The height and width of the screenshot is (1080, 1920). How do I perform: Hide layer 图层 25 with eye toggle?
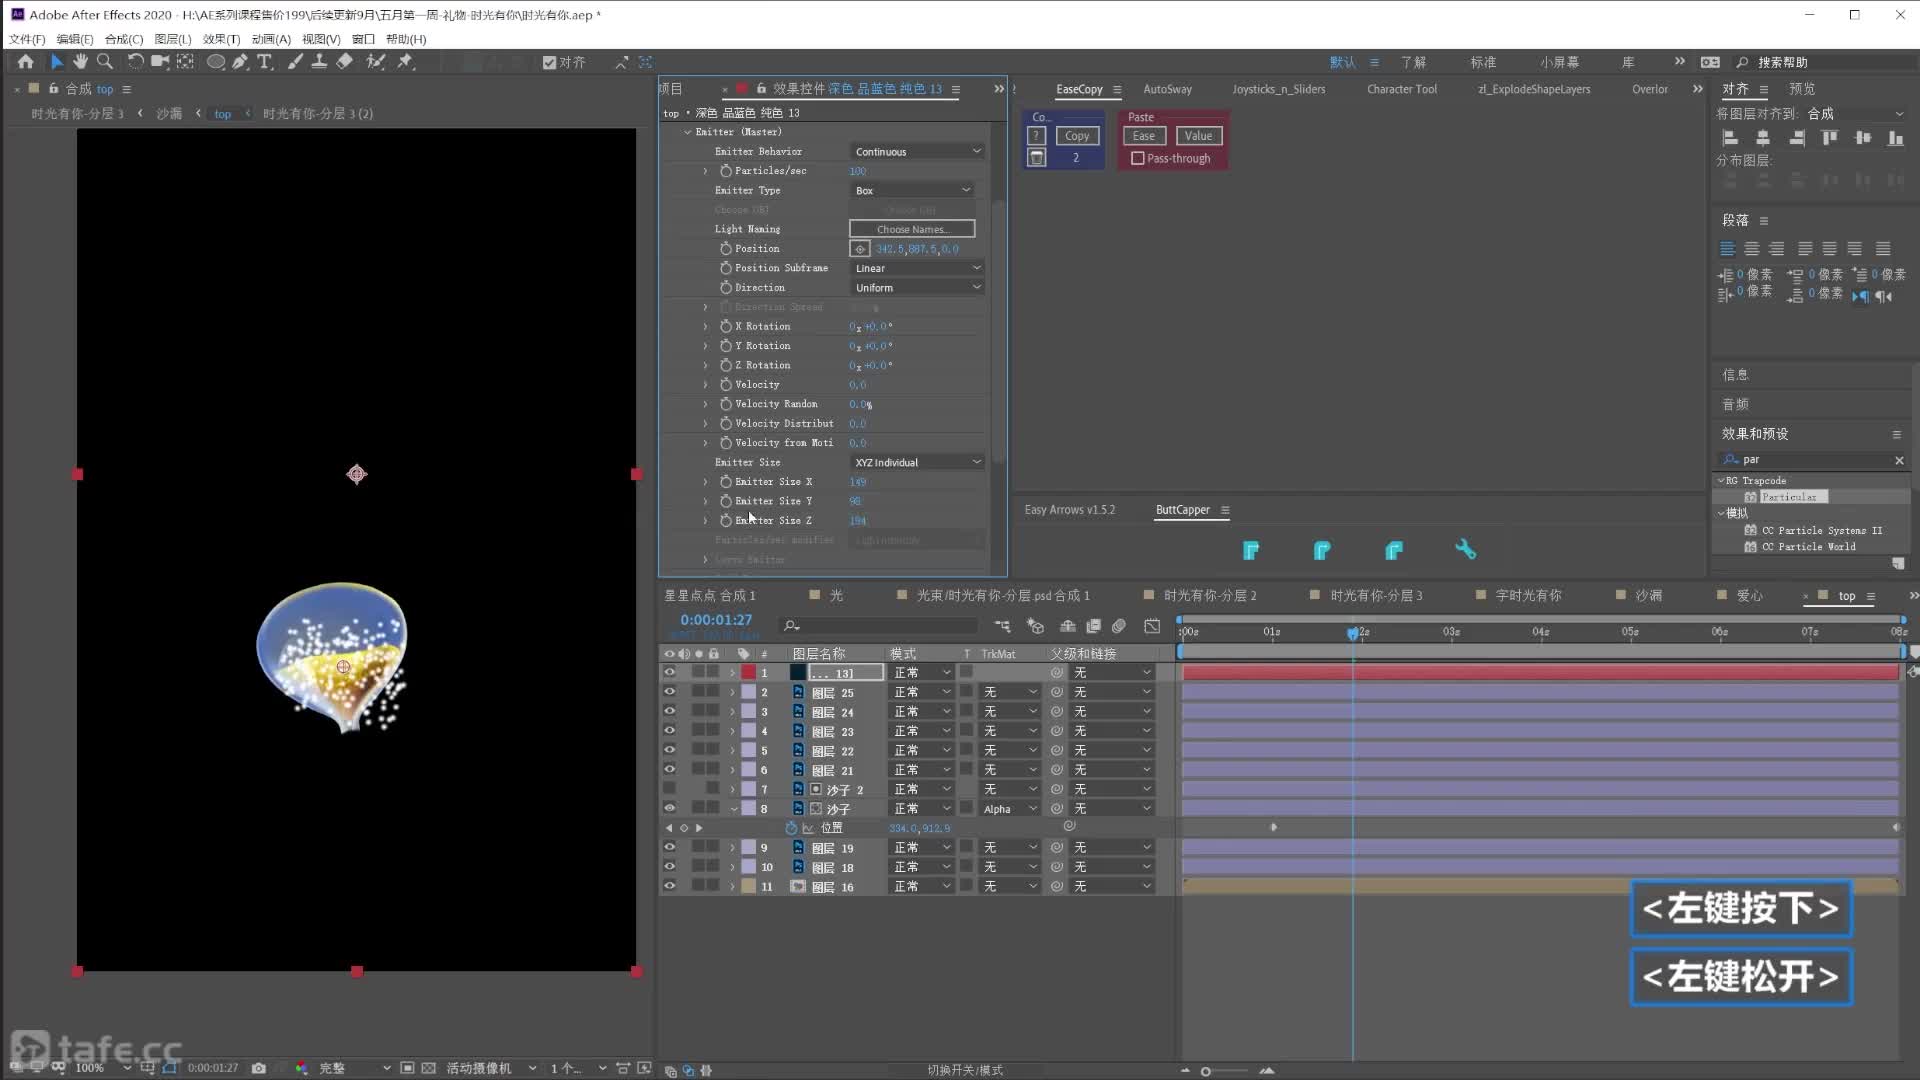[x=669, y=692]
